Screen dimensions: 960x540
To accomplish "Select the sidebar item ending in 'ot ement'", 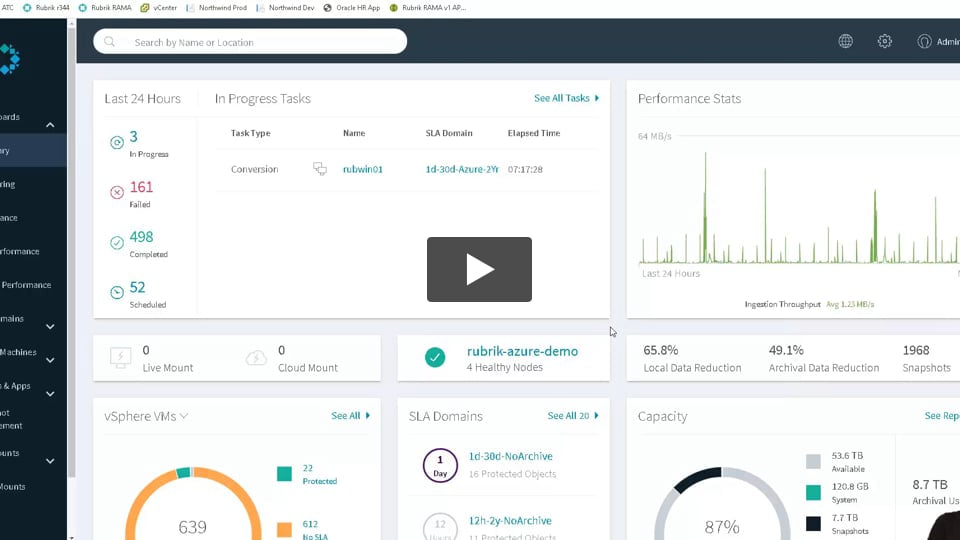I will [11, 419].
